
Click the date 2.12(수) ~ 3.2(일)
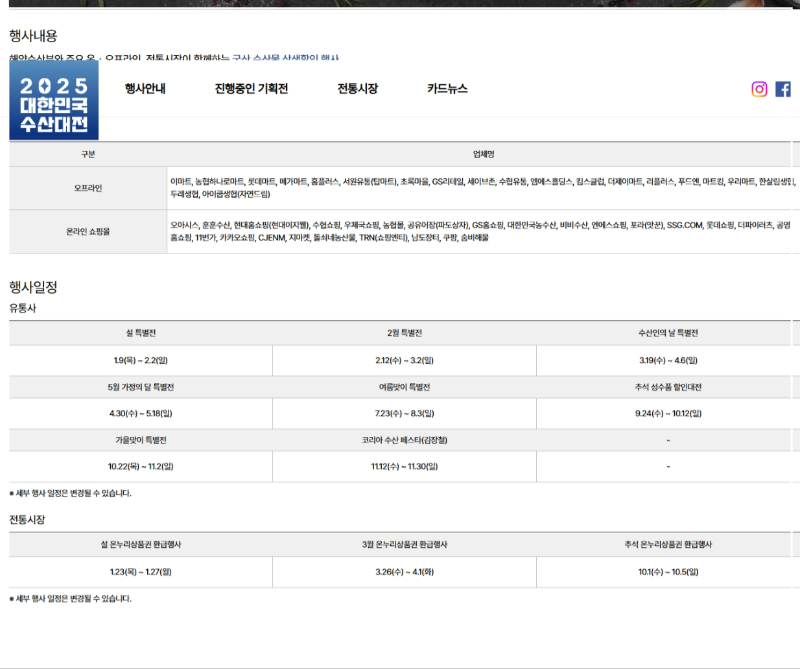pos(404,360)
